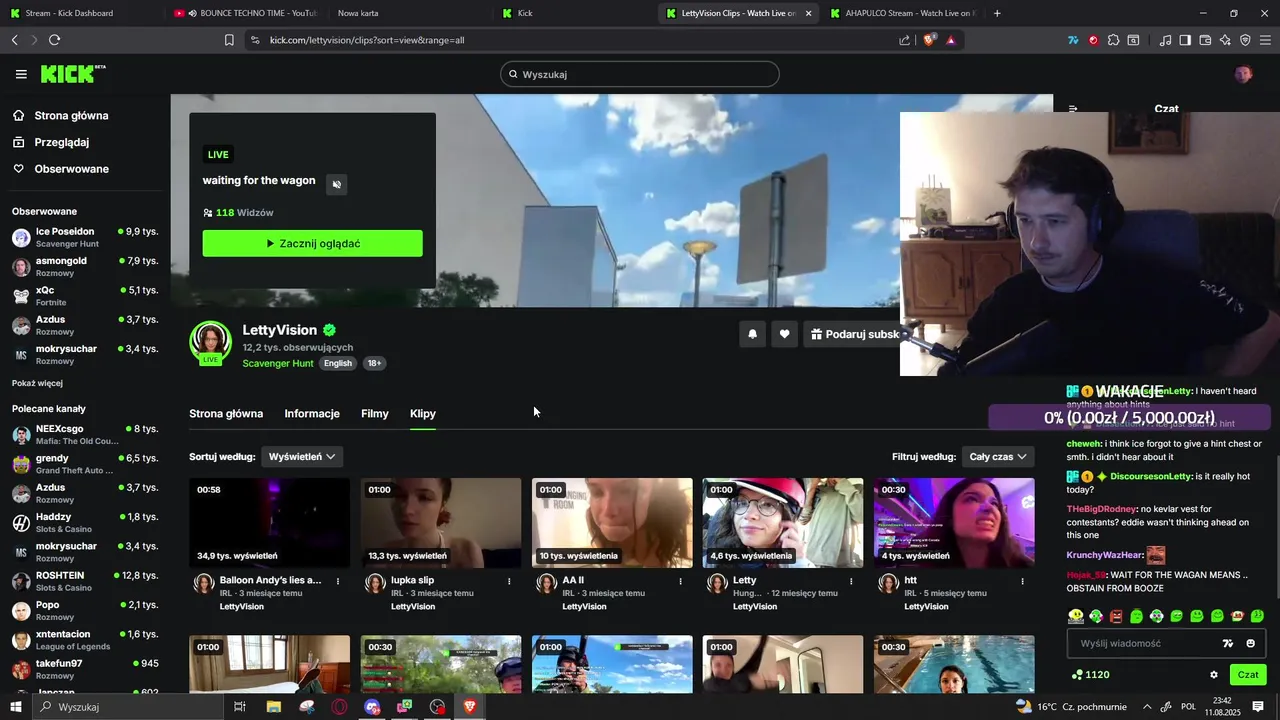Screen dimensions: 1280x720
Task: Open options menu for Letty clip
Action: tap(852, 581)
